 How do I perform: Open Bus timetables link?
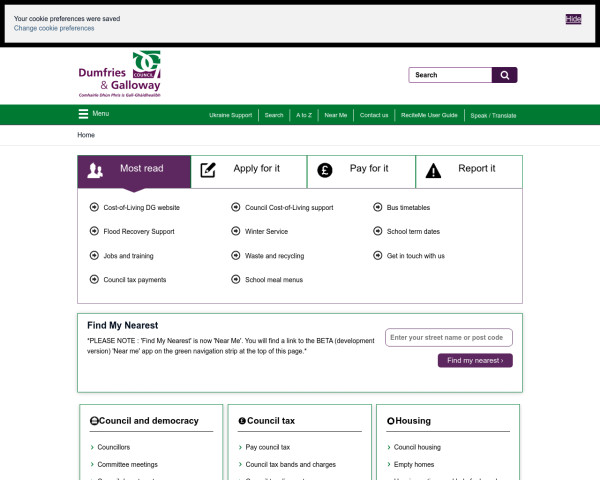tap(408, 207)
